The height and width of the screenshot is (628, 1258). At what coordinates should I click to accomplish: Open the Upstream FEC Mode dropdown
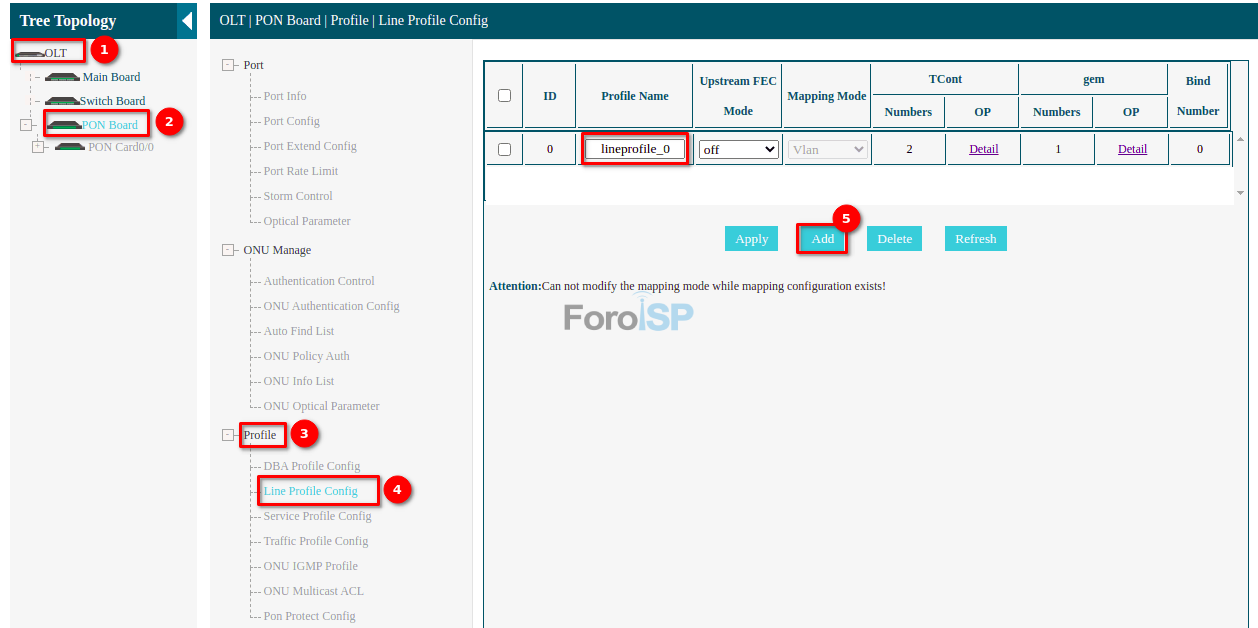738,149
